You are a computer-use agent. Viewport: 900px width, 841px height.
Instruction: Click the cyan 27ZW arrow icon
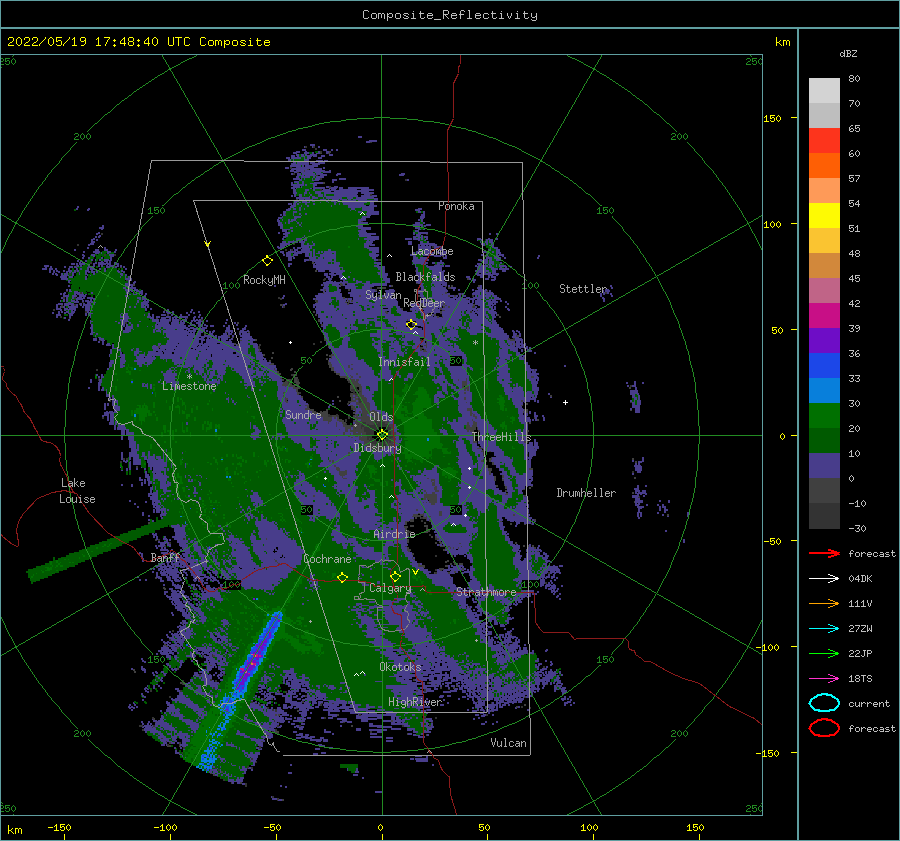click(824, 629)
